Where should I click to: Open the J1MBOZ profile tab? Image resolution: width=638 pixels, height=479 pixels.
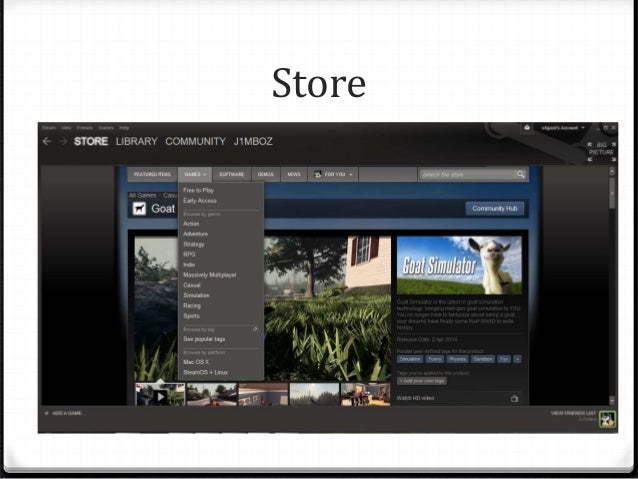253,141
